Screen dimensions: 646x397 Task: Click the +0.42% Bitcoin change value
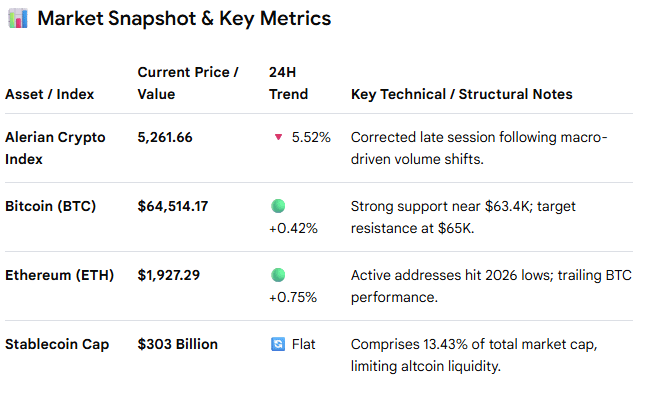(293, 228)
